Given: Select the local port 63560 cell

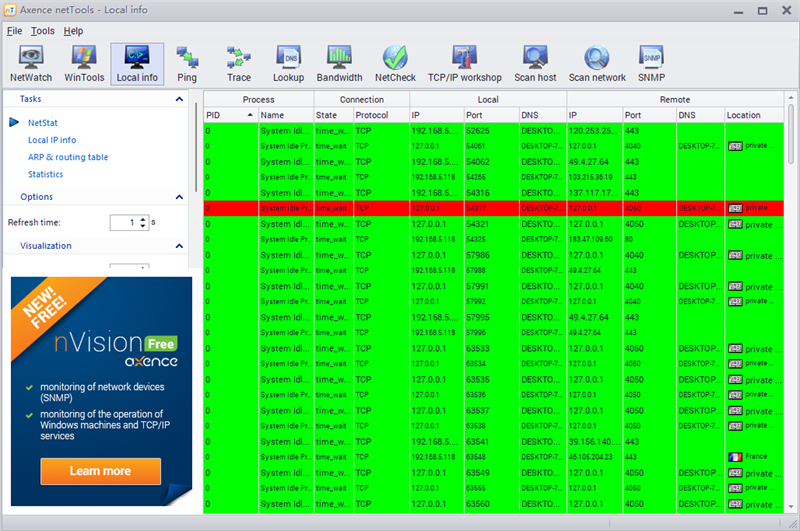Looking at the screenshot, I should (491, 504).
